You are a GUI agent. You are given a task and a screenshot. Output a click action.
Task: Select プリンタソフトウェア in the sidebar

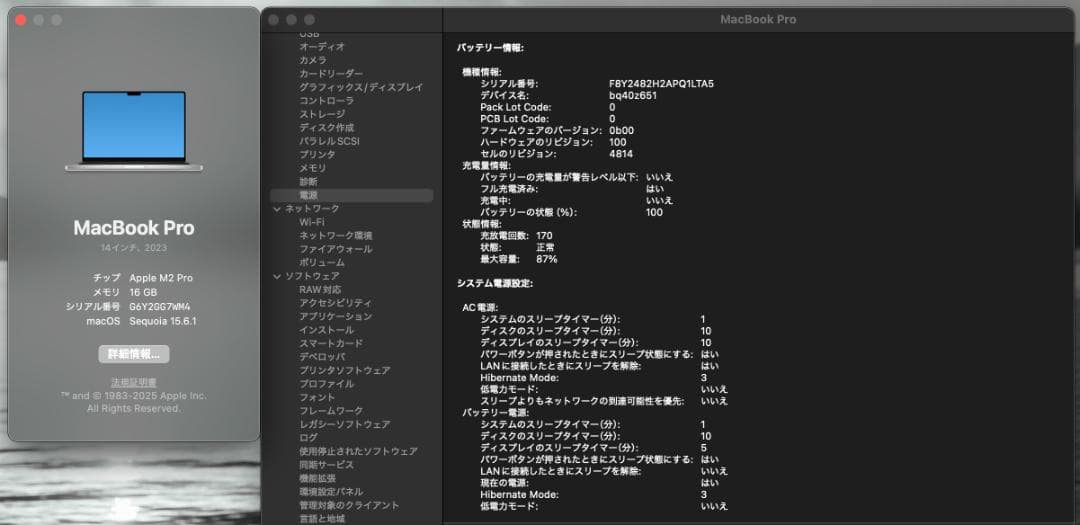[345, 371]
